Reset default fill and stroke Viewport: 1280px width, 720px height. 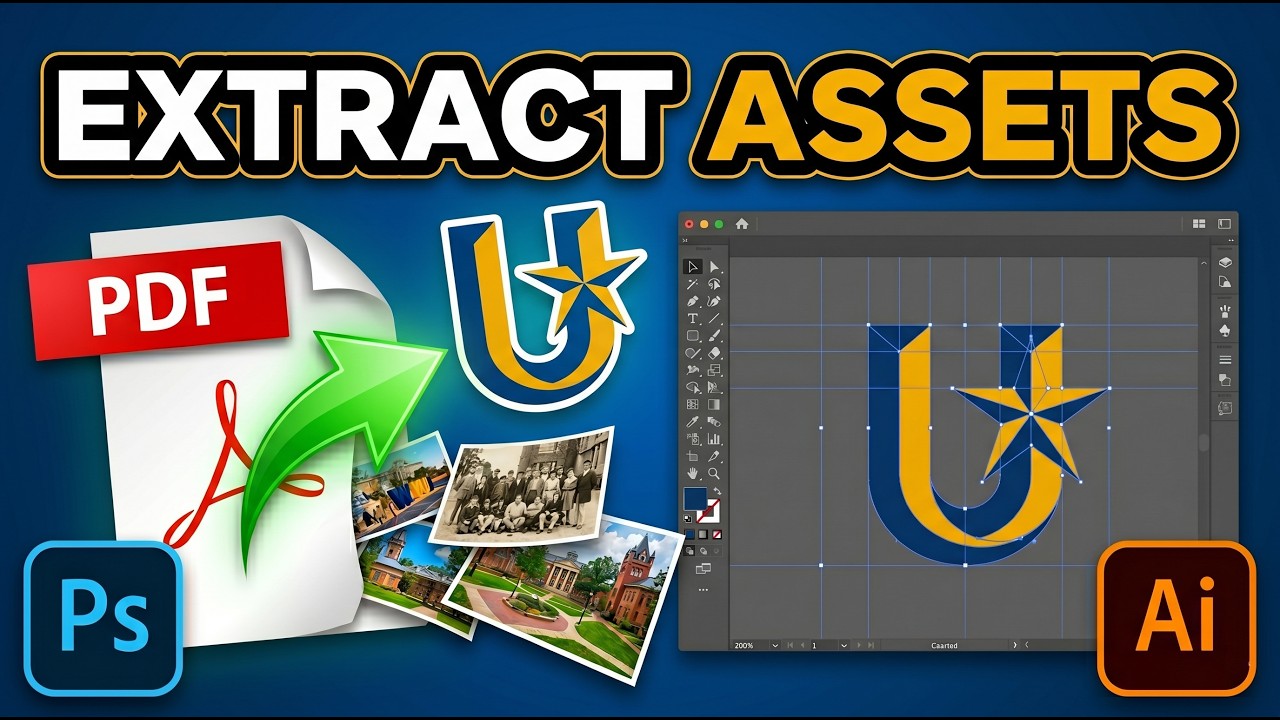pos(688,518)
